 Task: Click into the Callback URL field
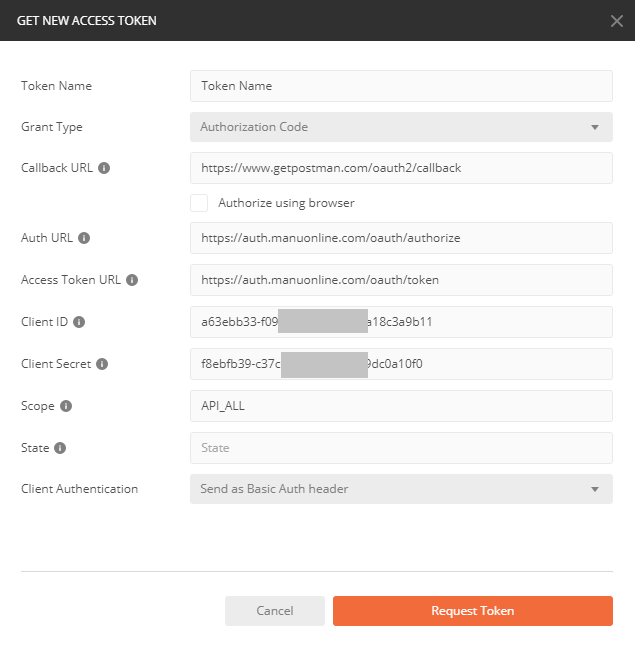(x=401, y=168)
